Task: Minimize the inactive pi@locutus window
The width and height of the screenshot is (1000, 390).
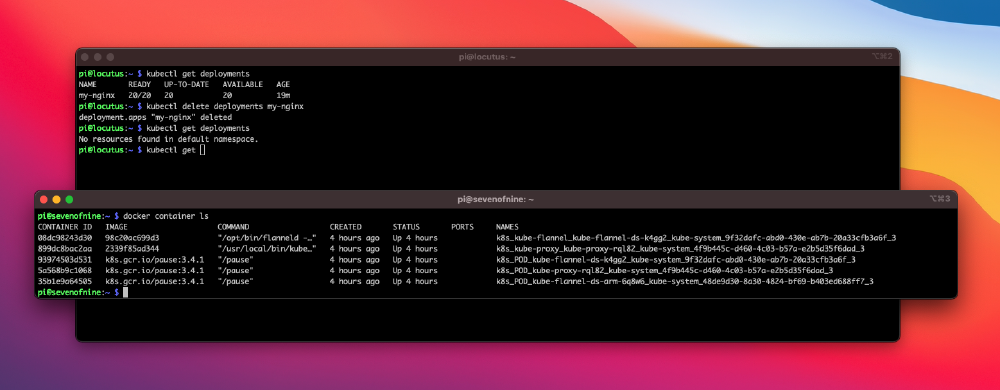Action: (x=97, y=57)
